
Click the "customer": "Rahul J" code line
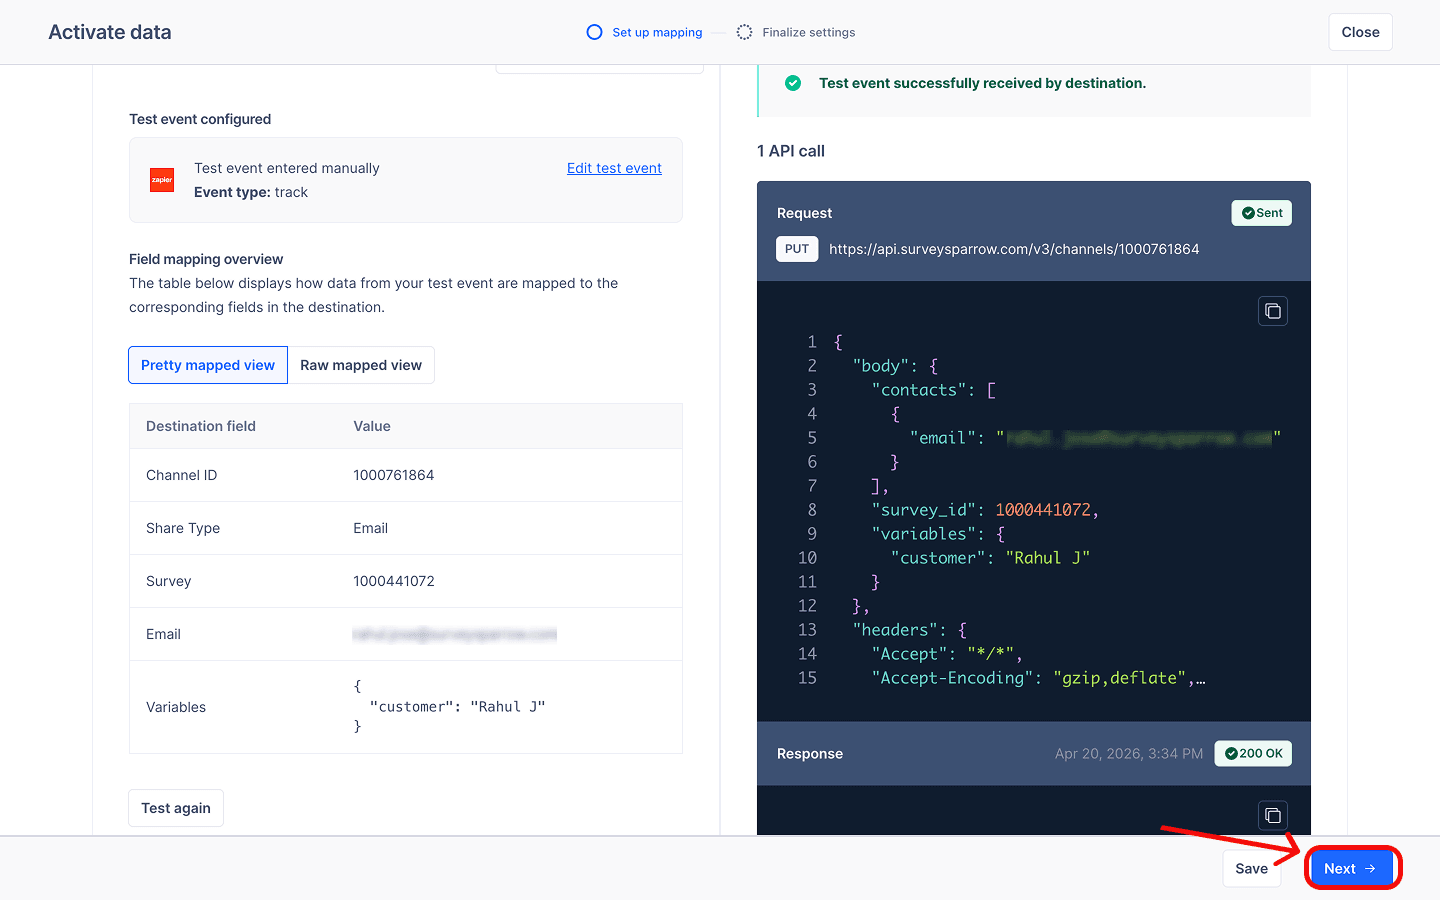coord(990,558)
